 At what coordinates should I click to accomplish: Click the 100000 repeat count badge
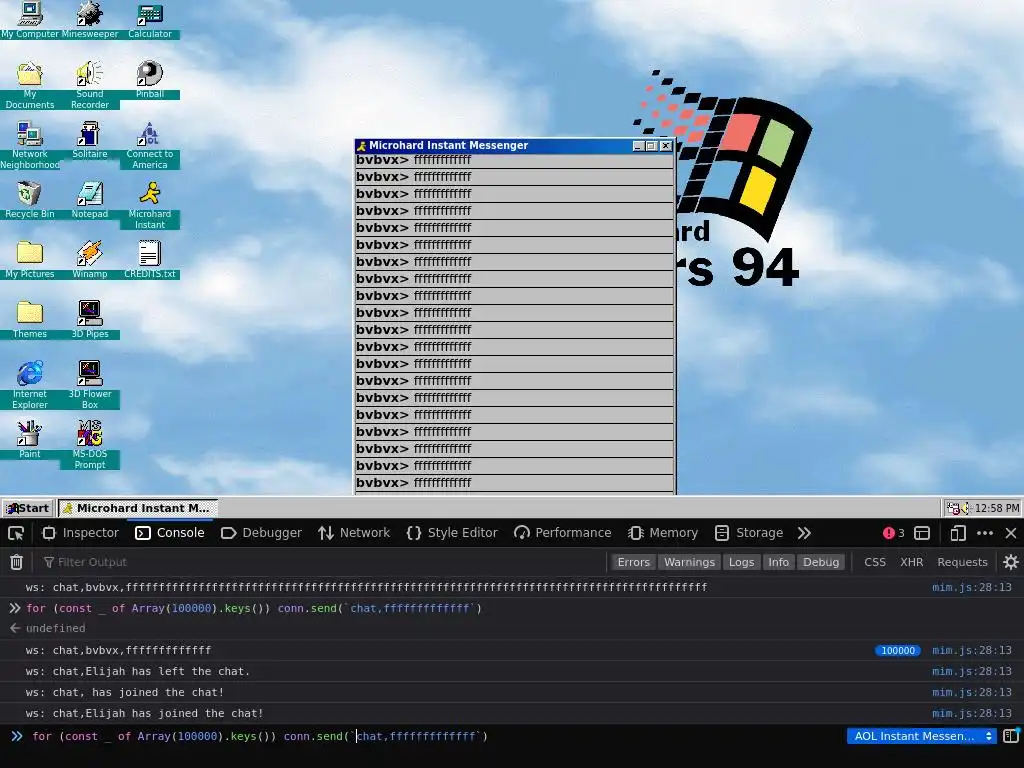(897, 650)
